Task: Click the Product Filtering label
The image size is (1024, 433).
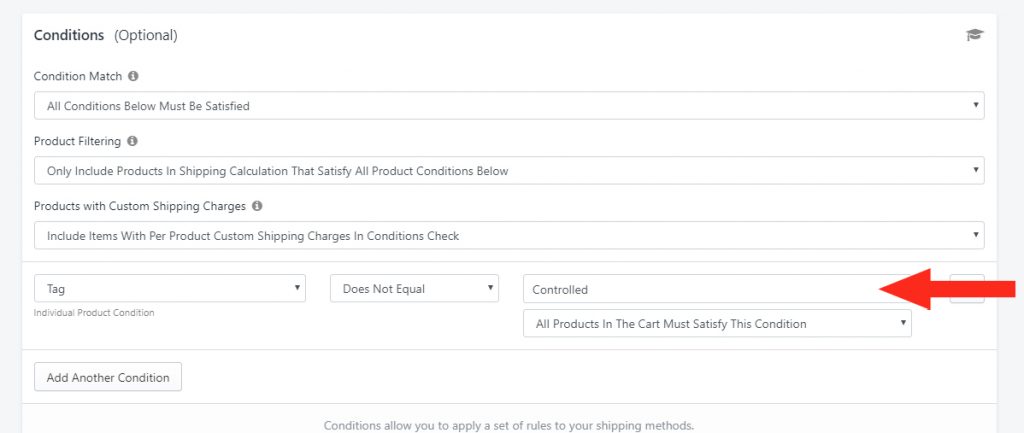Action: [x=77, y=141]
